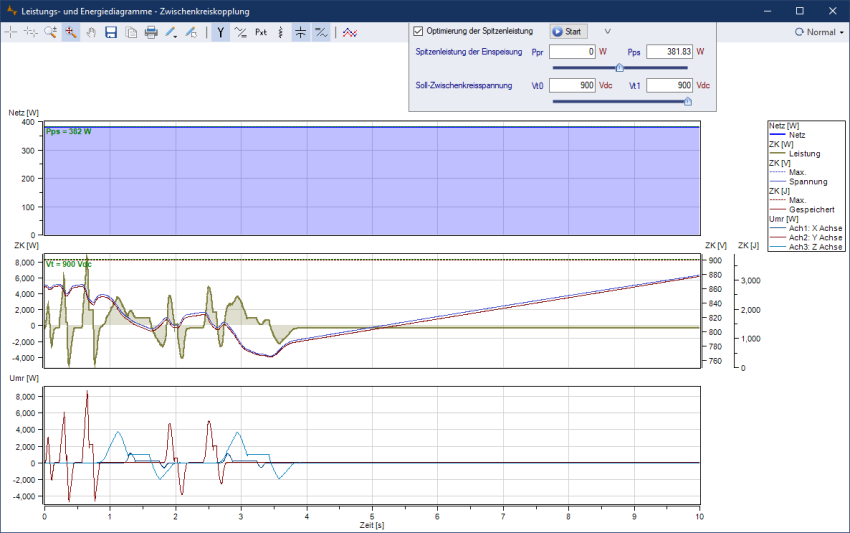Click the magnifier zoom tool with arrows
Image resolution: width=850 pixels, height=533 pixels.
pos(71,32)
